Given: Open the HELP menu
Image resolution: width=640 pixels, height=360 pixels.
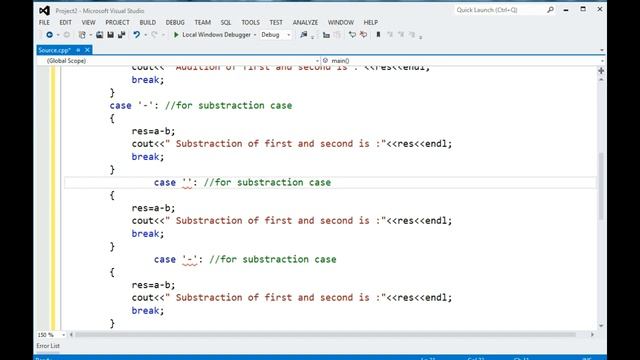Looking at the screenshot, I should (x=371, y=22).
